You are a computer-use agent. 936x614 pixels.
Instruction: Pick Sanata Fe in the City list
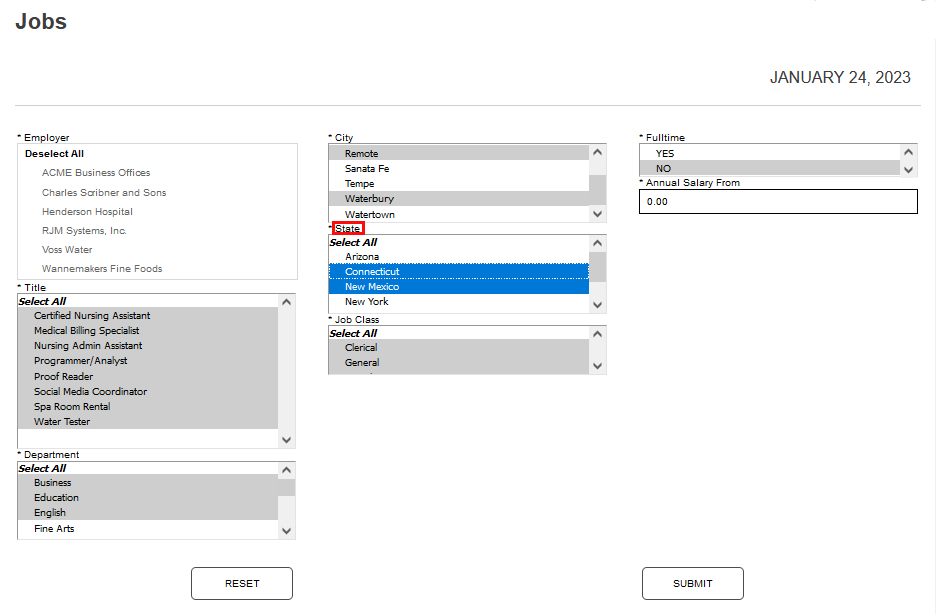point(367,169)
